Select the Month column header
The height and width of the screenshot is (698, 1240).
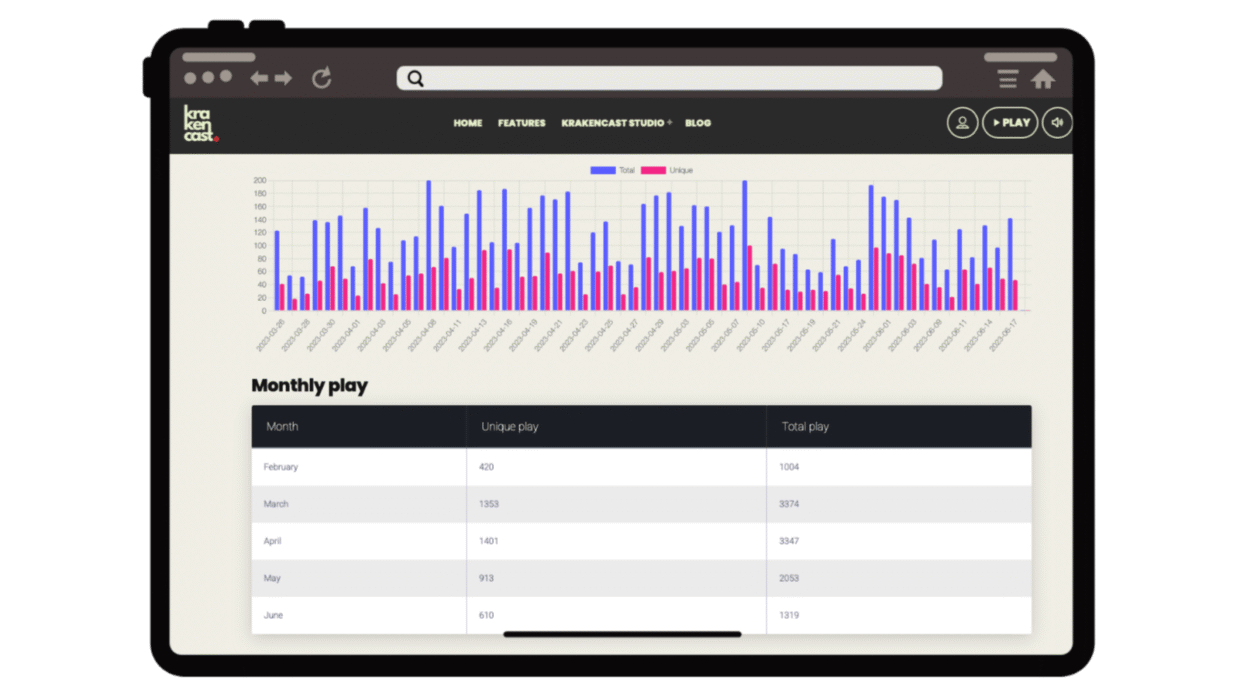[282, 427]
